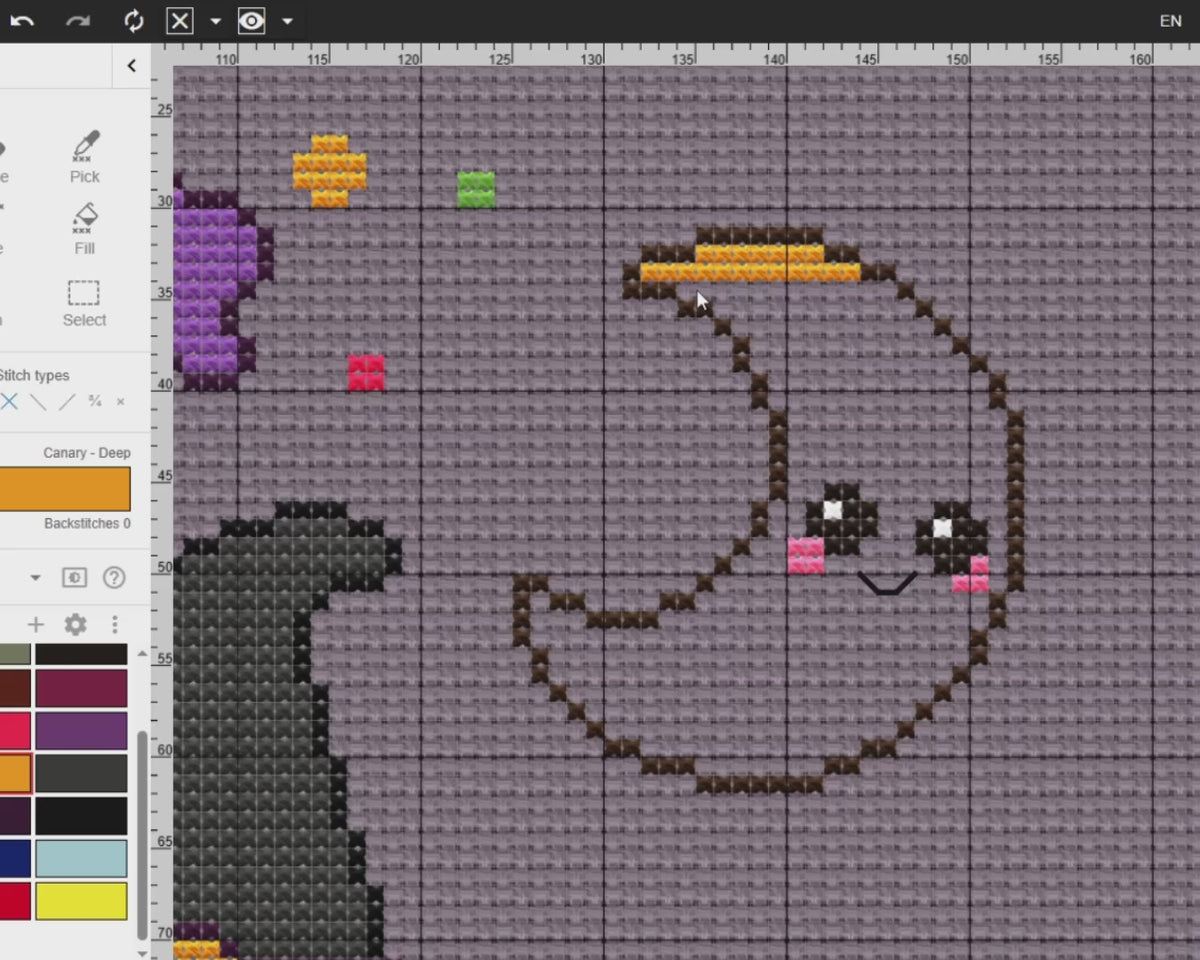Image resolution: width=1200 pixels, height=960 pixels.
Task: Click the Canary - Deep current color bar
Action: pos(65,488)
